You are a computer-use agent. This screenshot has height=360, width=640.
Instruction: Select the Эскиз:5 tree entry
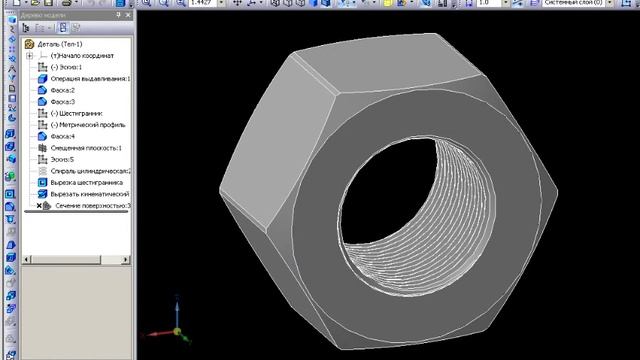click(62, 159)
